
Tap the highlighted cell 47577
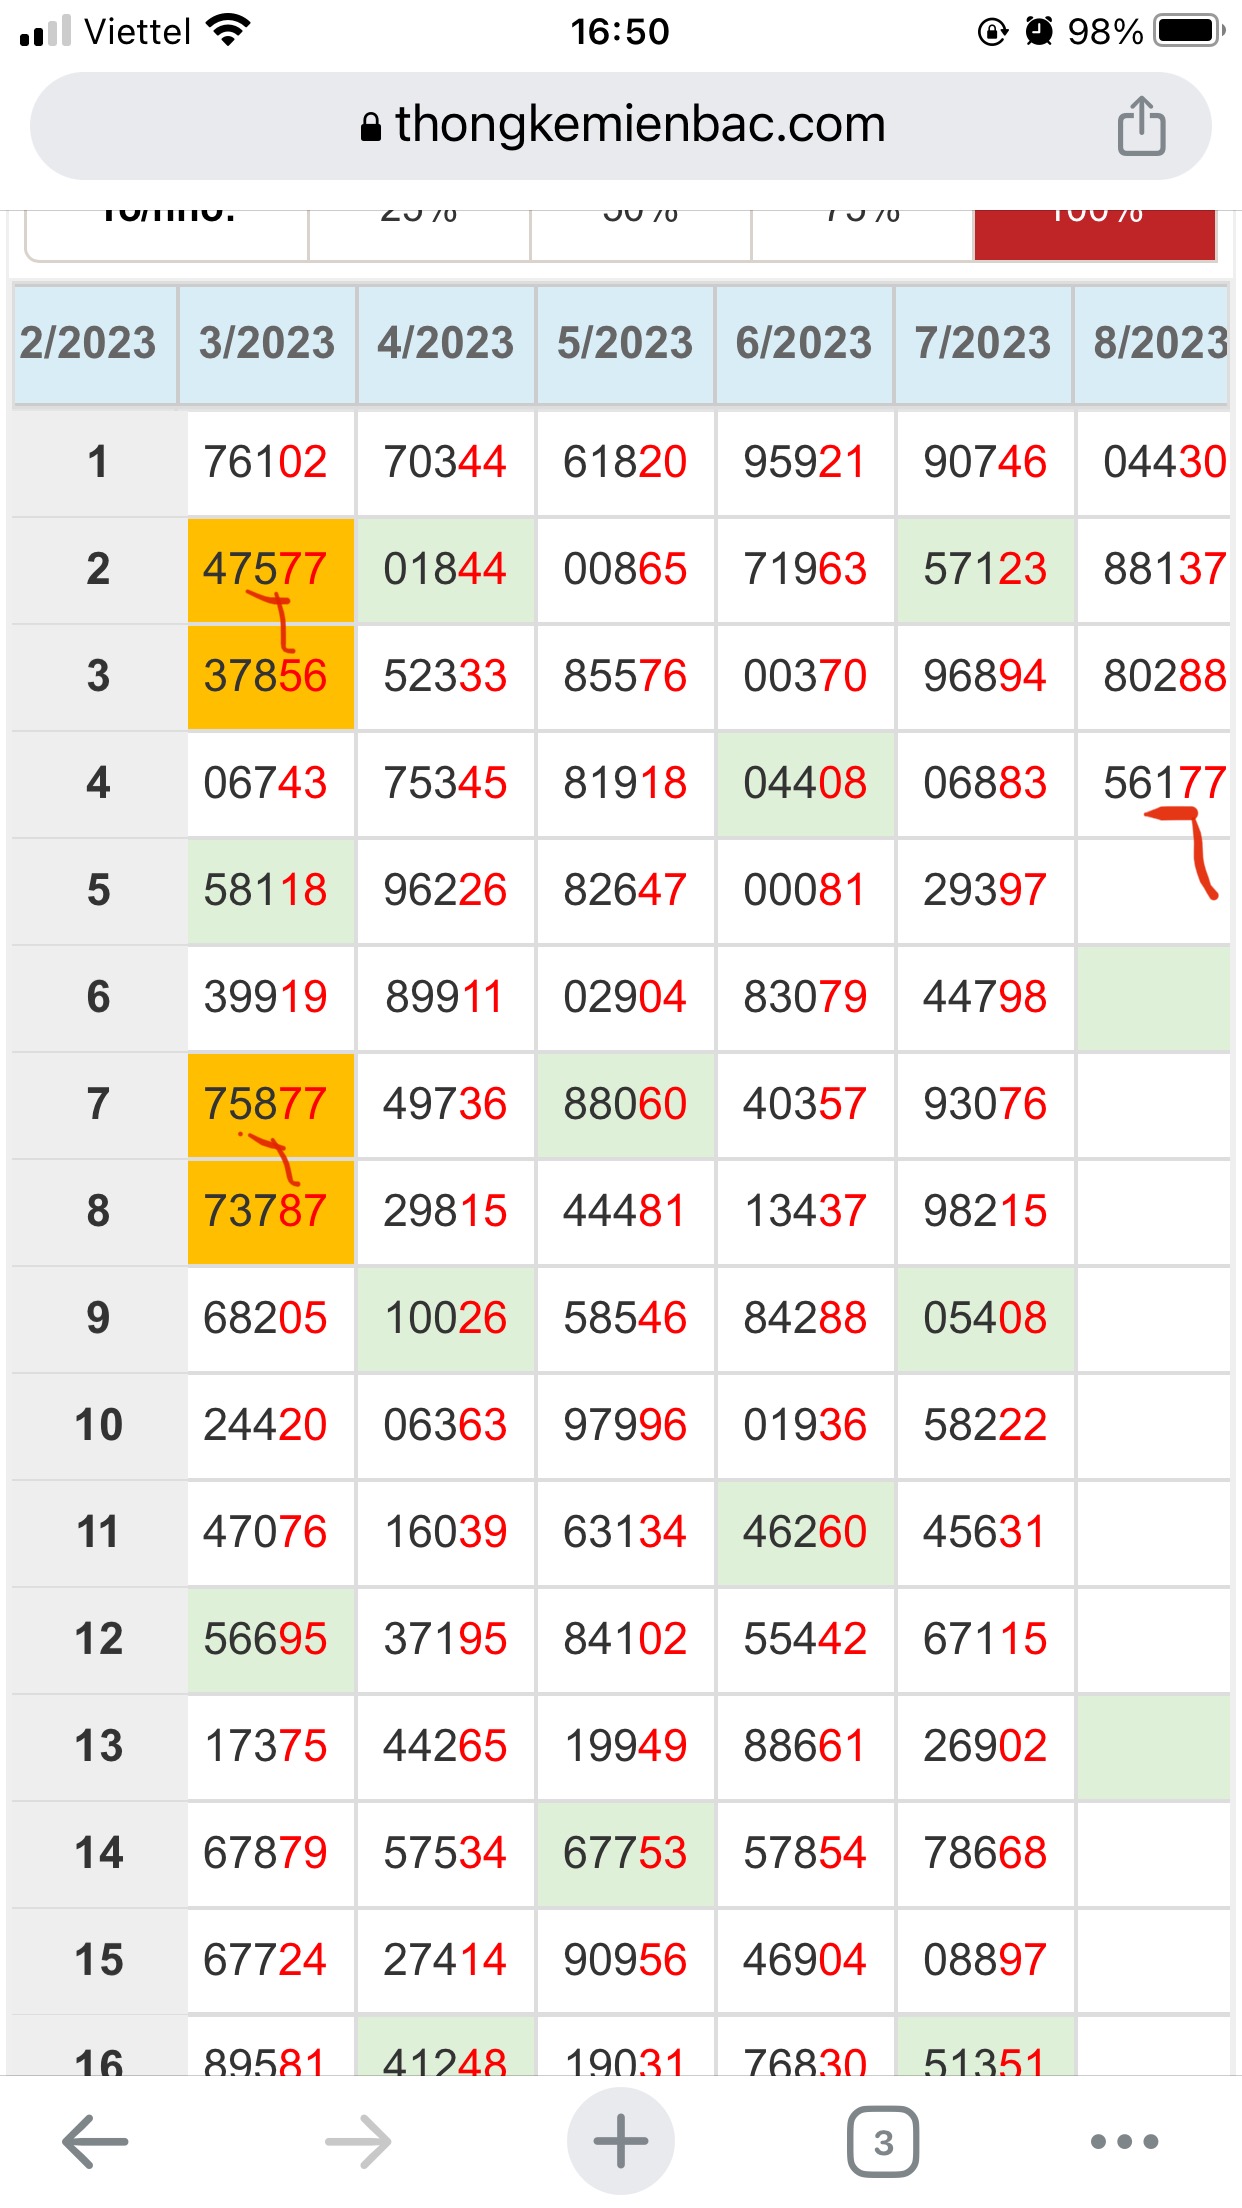(x=266, y=569)
